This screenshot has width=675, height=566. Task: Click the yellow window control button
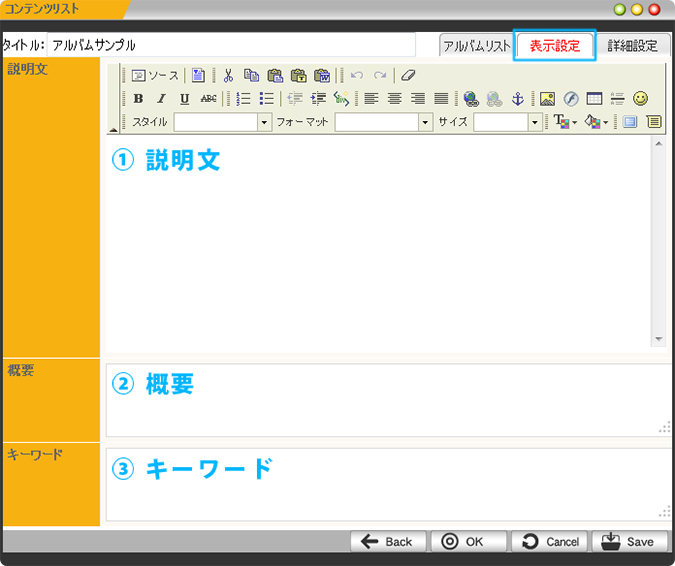click(637, 9)
